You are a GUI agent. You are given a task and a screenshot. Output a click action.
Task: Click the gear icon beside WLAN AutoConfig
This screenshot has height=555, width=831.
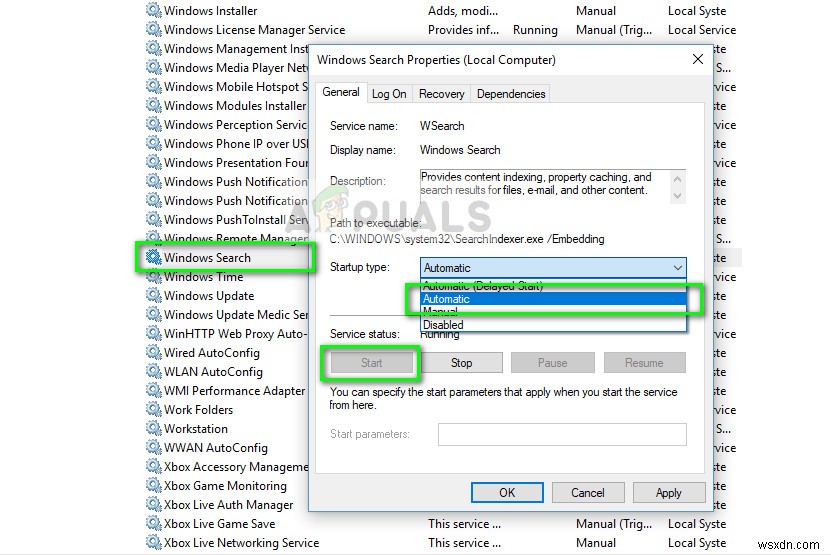(154, 372)
